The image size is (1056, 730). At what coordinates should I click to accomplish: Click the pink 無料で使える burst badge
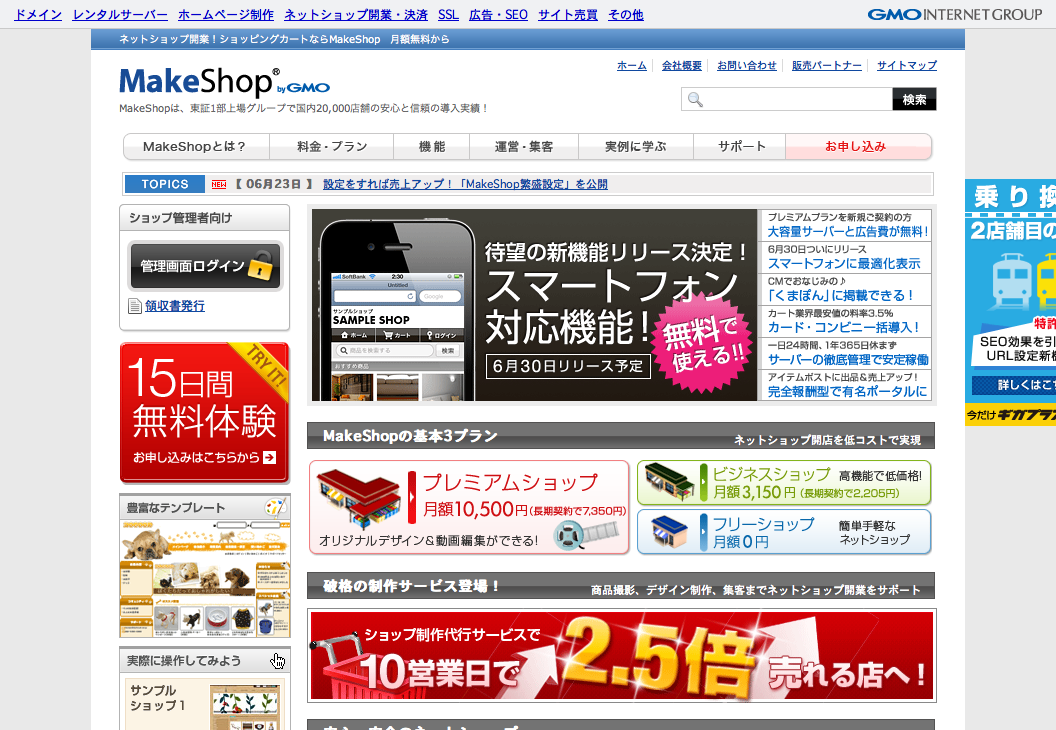[x=704, y=341]
